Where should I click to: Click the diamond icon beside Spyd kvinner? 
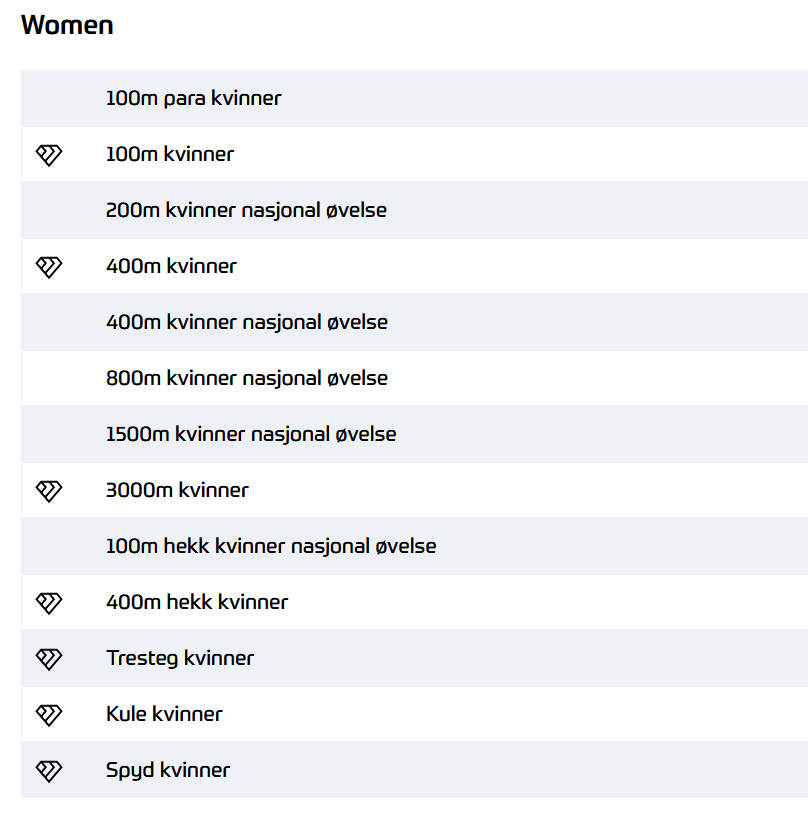tap(49, 770)
